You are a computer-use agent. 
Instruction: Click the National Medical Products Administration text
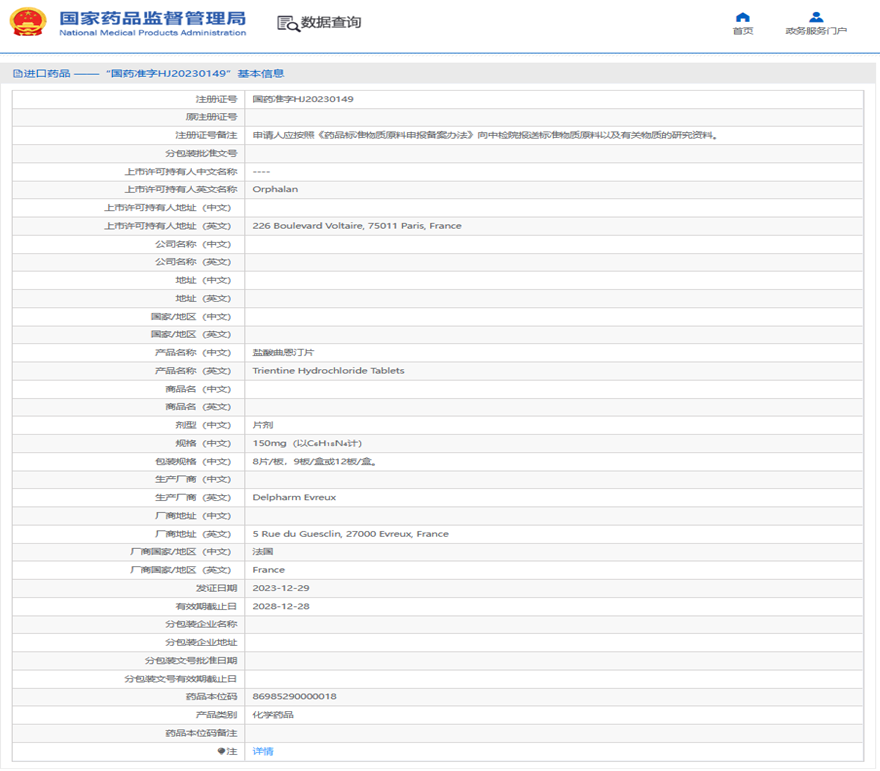tap(153, 33)
